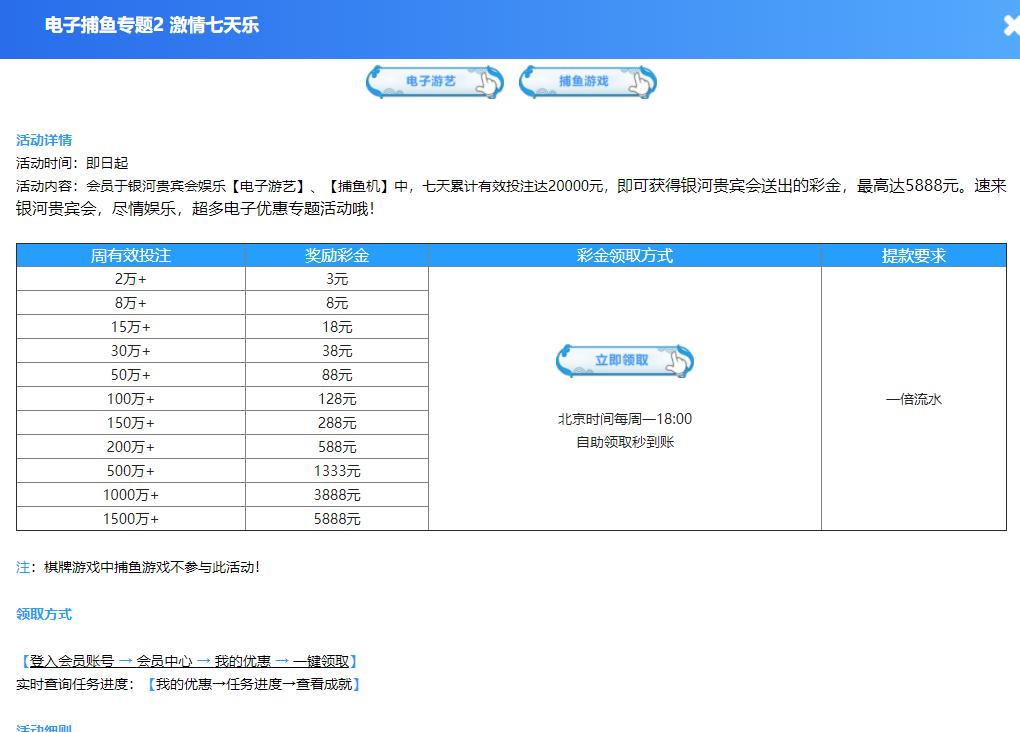Viewport: 1020px width, 732px height.
Task: Click the 电子游艺 button
Action: [435, 82]
